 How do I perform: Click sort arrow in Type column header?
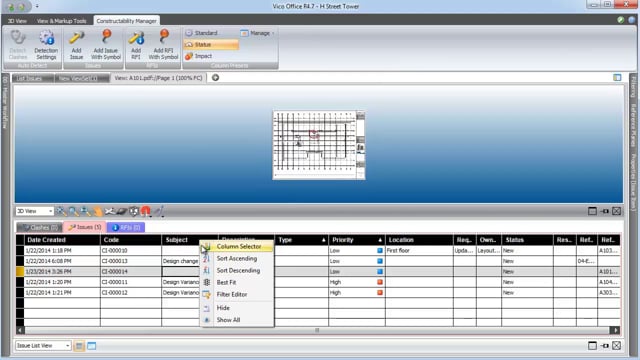pyautogui.click(x=324, y=240)
